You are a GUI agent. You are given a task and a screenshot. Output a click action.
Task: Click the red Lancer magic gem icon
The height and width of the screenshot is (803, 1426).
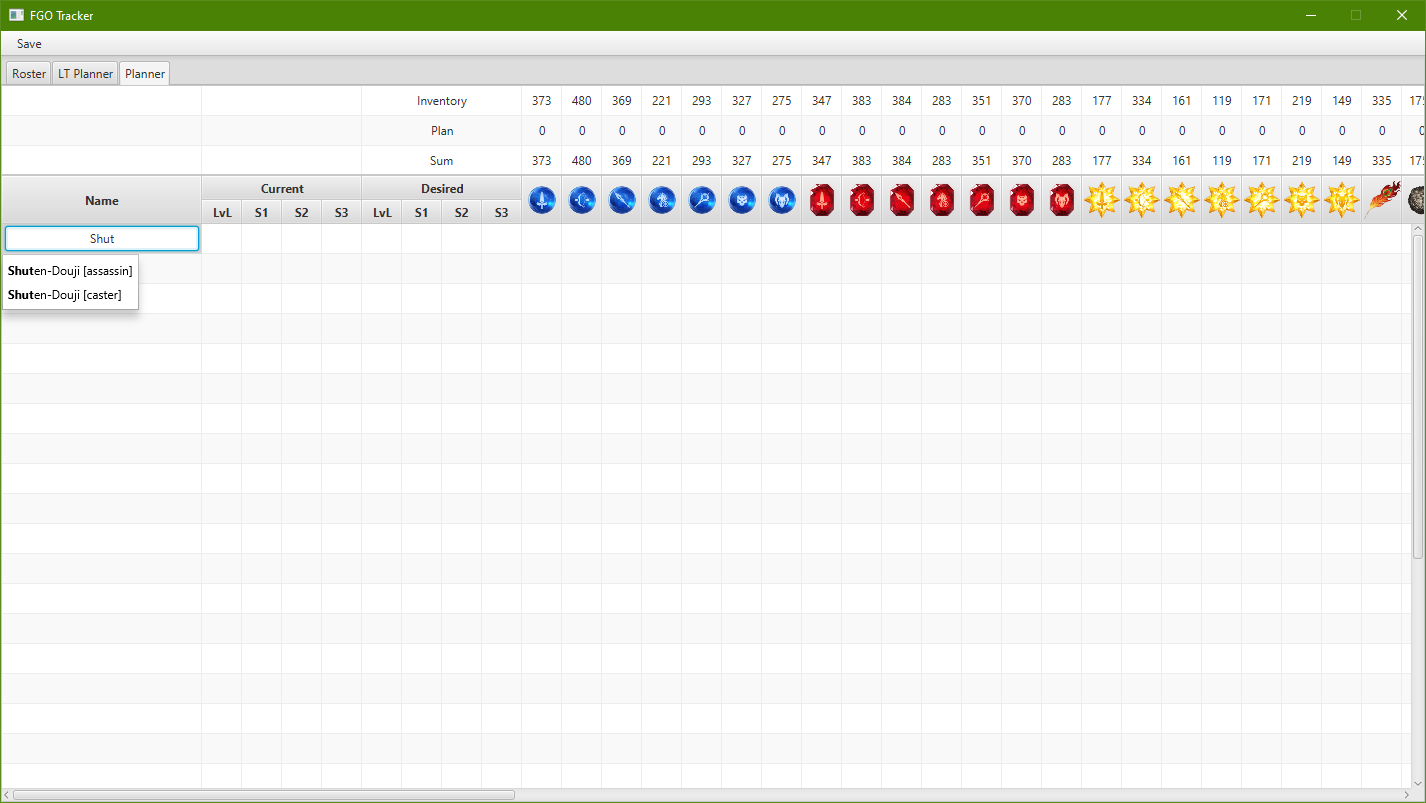click(x=902, y=200)
